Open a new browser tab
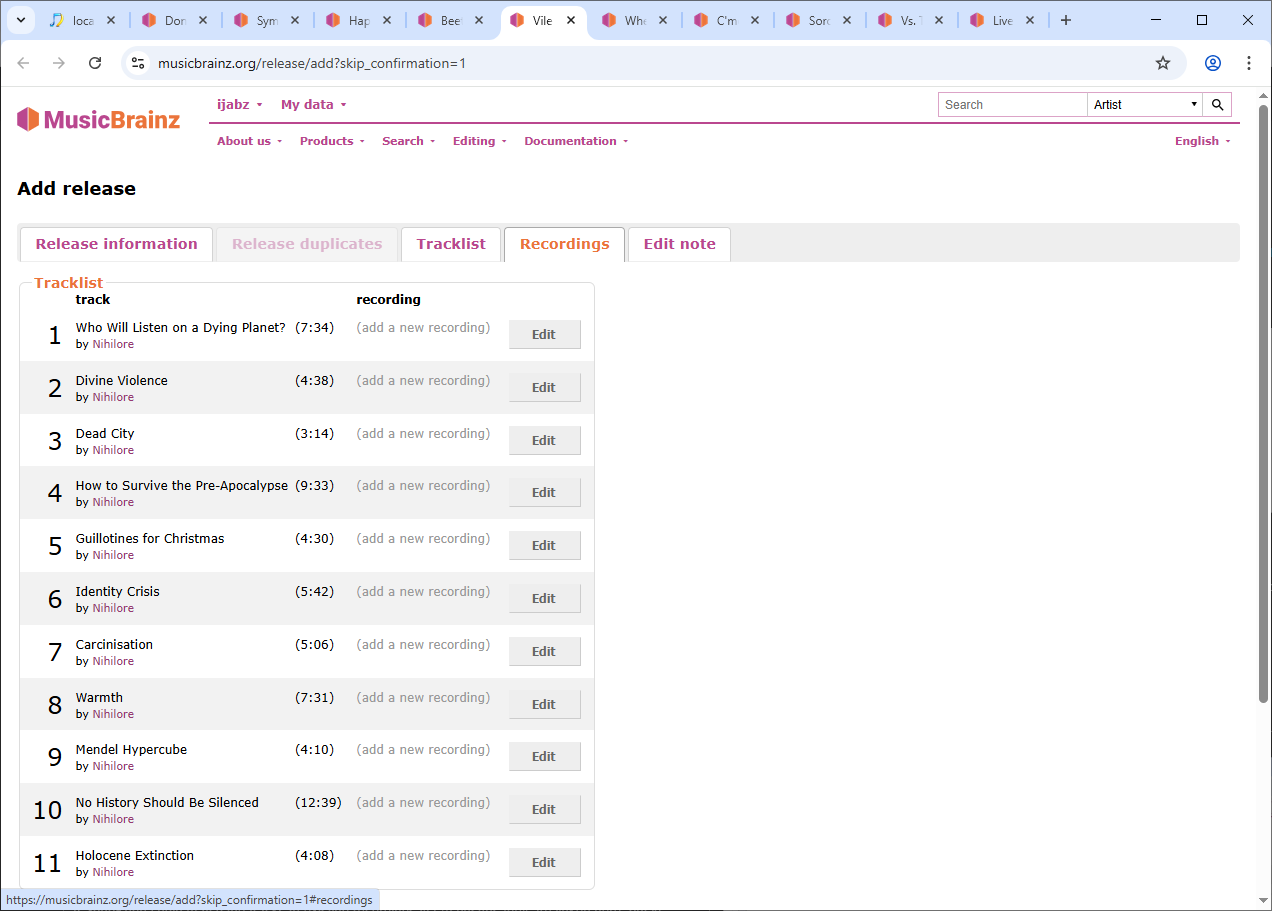Image resolution: width=1272 pixels, height=911 pixels. [1066, 20]
